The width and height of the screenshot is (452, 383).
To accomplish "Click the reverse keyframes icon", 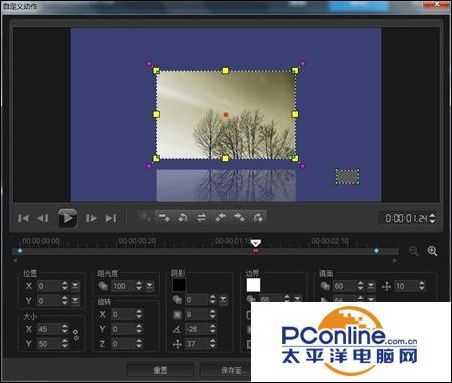I will (x=201, y=218).
